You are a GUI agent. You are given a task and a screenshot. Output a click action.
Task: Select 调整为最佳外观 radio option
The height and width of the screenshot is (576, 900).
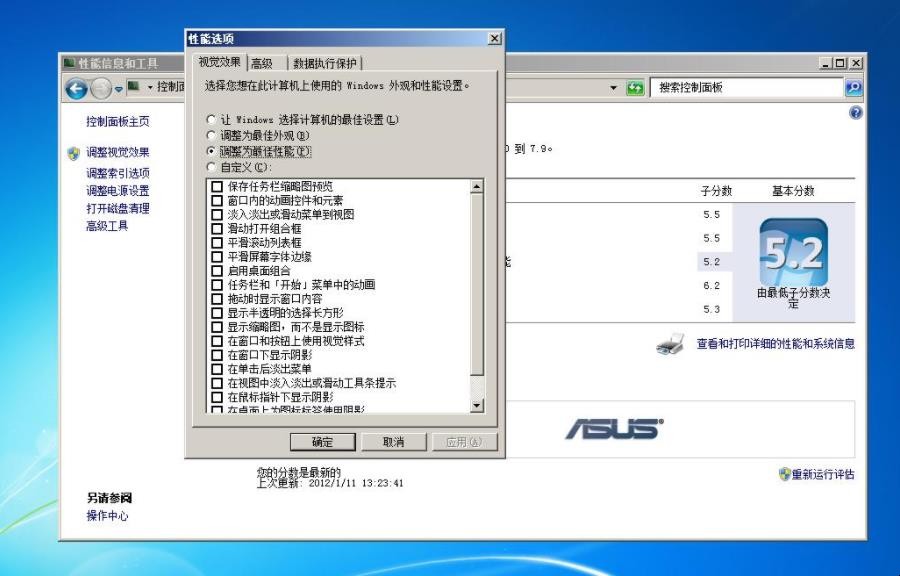click(x=211, y=135)
